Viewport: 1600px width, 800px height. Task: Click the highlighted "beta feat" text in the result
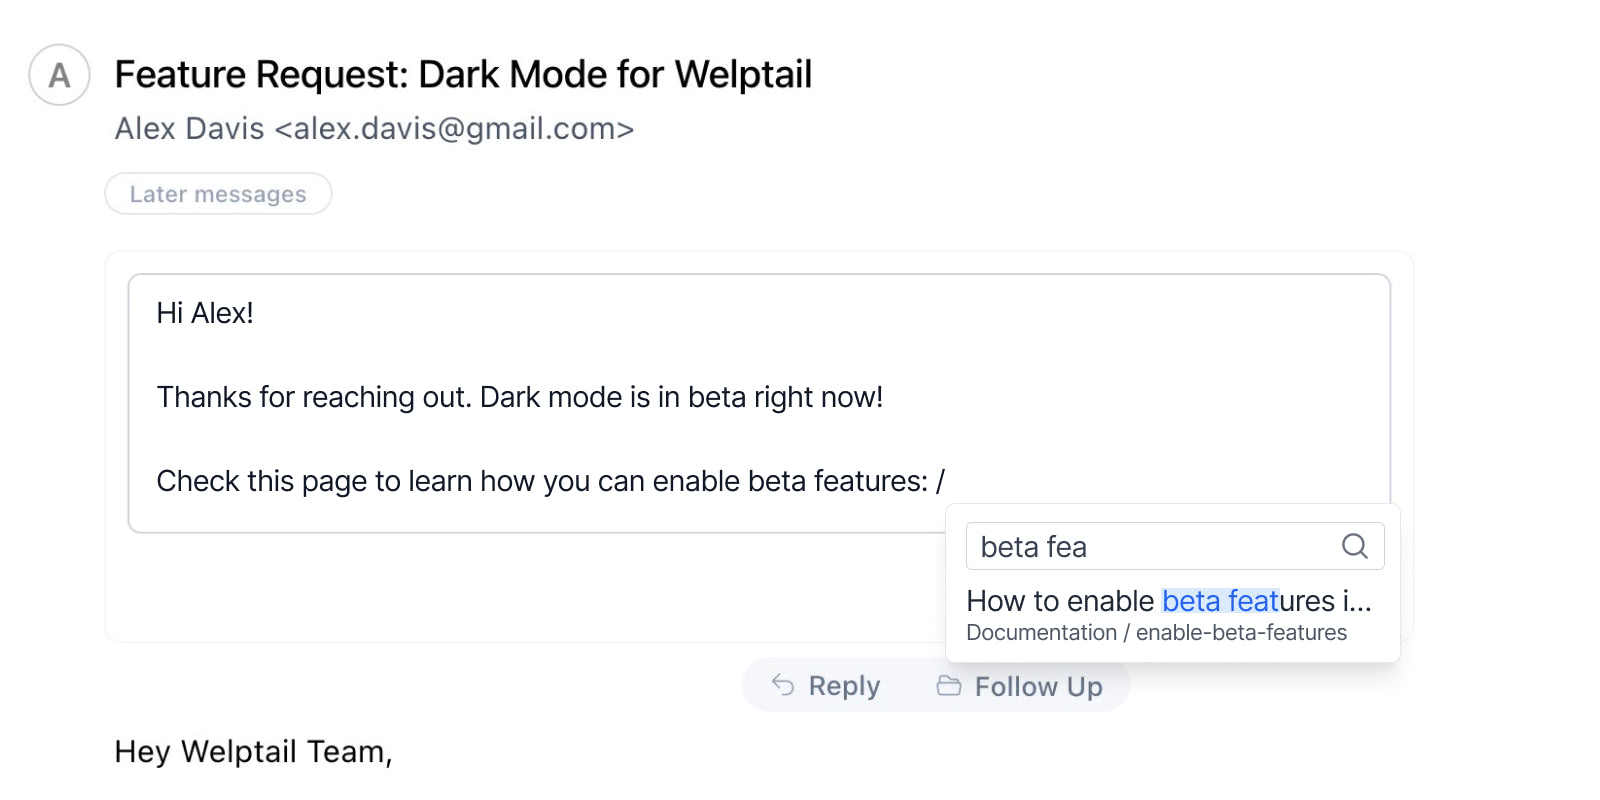tap(1220, 601)
